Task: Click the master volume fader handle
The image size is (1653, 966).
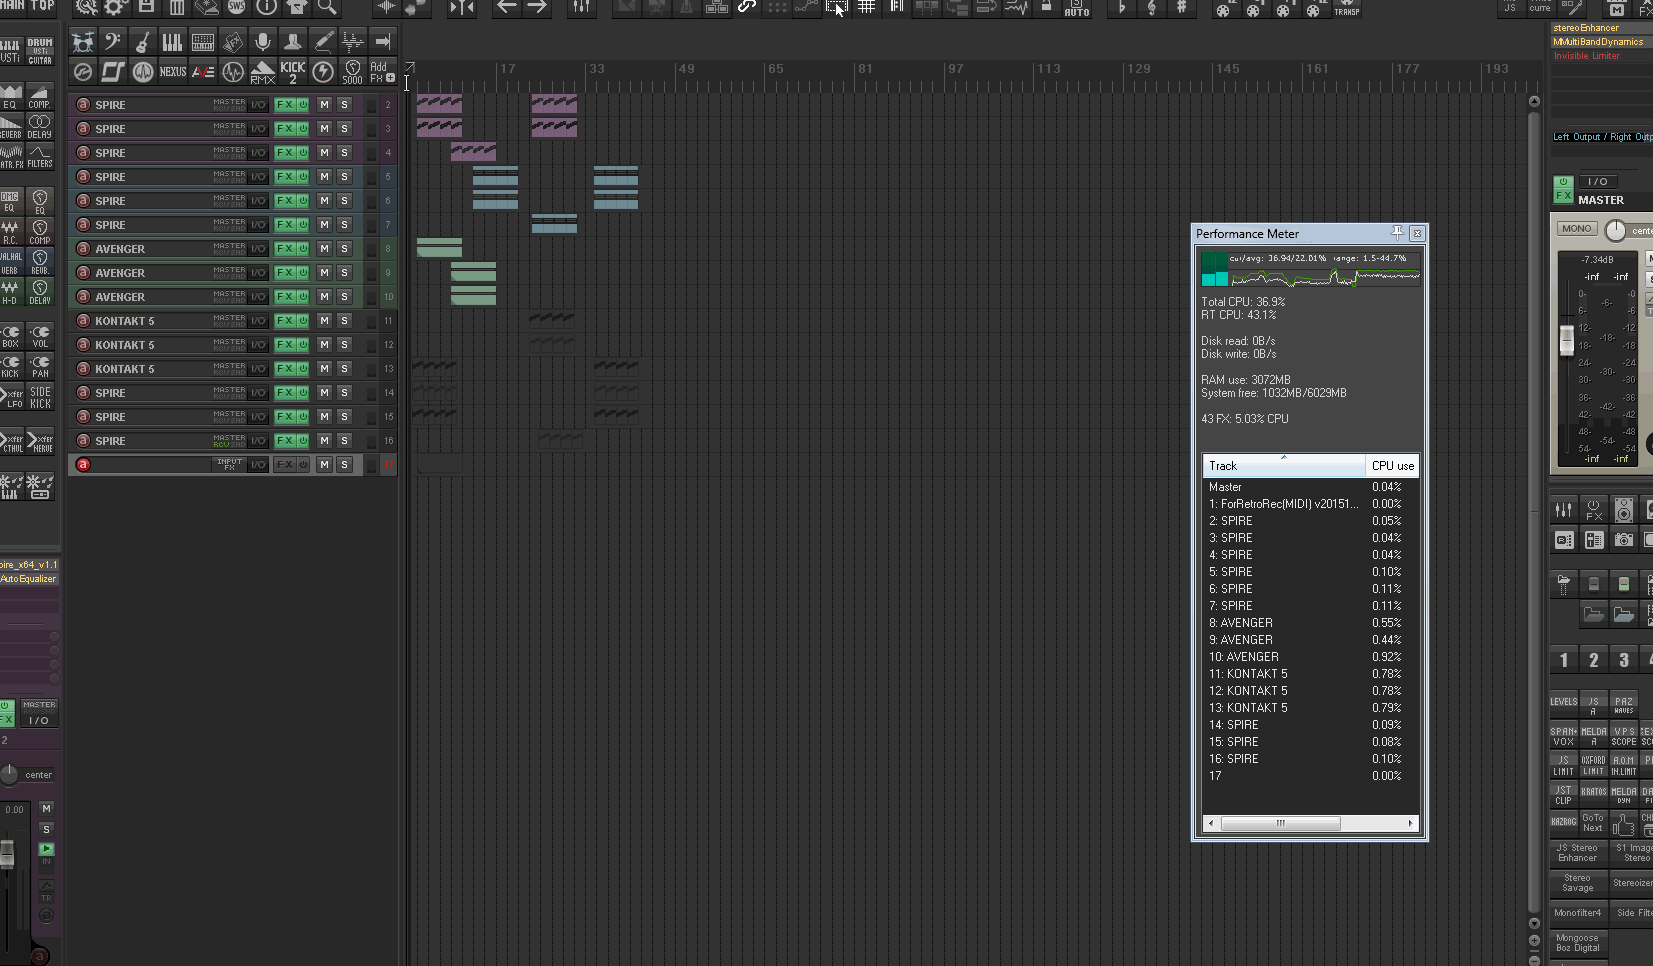Action: coord(1567,340)
